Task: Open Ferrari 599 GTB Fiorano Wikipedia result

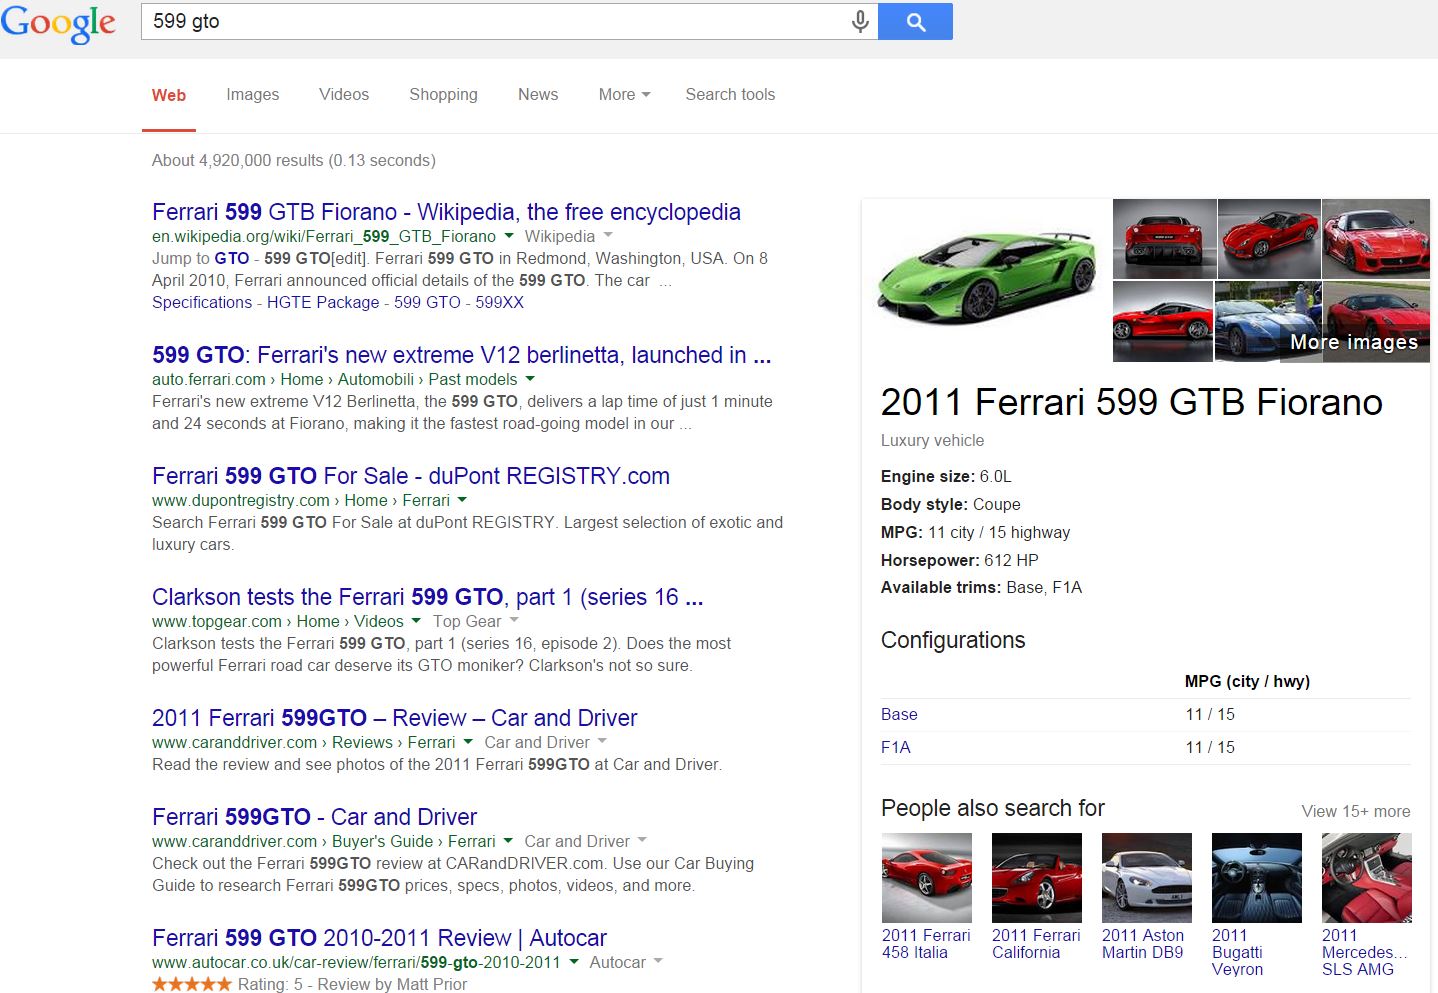Action: coord(446,212)
